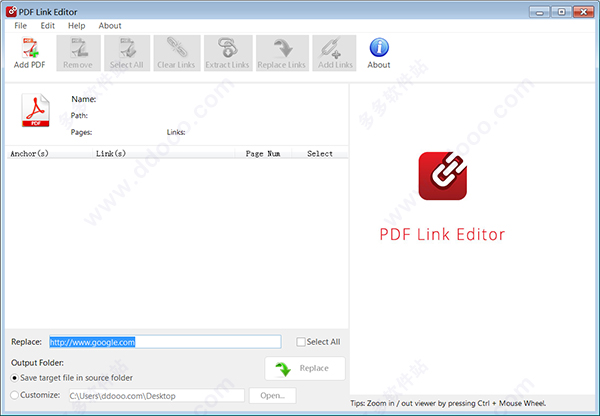Close the PDF Link Editor window
The width and height of the screenshot is (600, 416).
[584, 12]
